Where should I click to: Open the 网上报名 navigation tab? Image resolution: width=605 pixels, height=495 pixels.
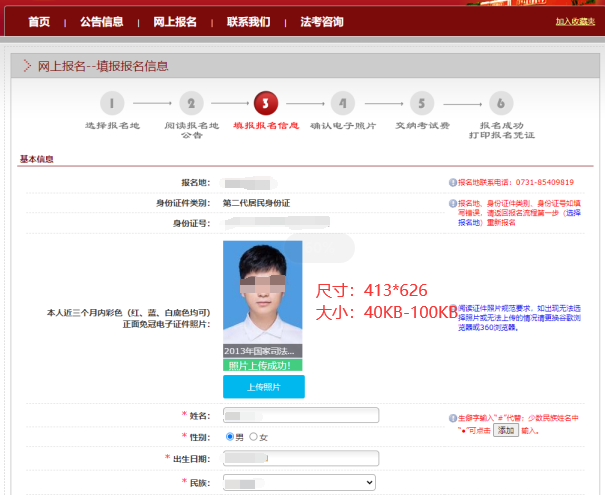(175, 21)
